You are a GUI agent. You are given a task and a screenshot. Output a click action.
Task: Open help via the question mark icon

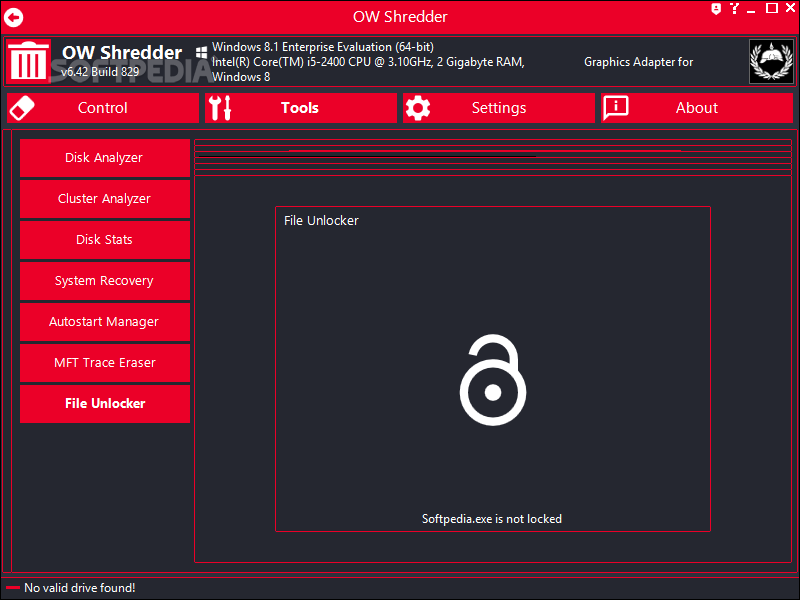coord(734,8)
